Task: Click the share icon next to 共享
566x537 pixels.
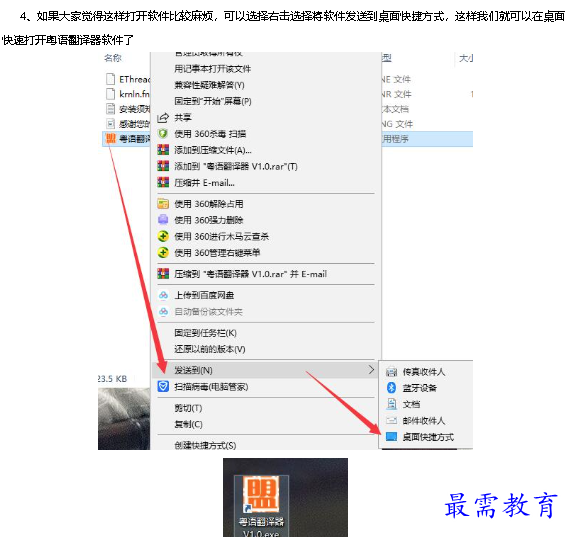Action: coord(163,118)
